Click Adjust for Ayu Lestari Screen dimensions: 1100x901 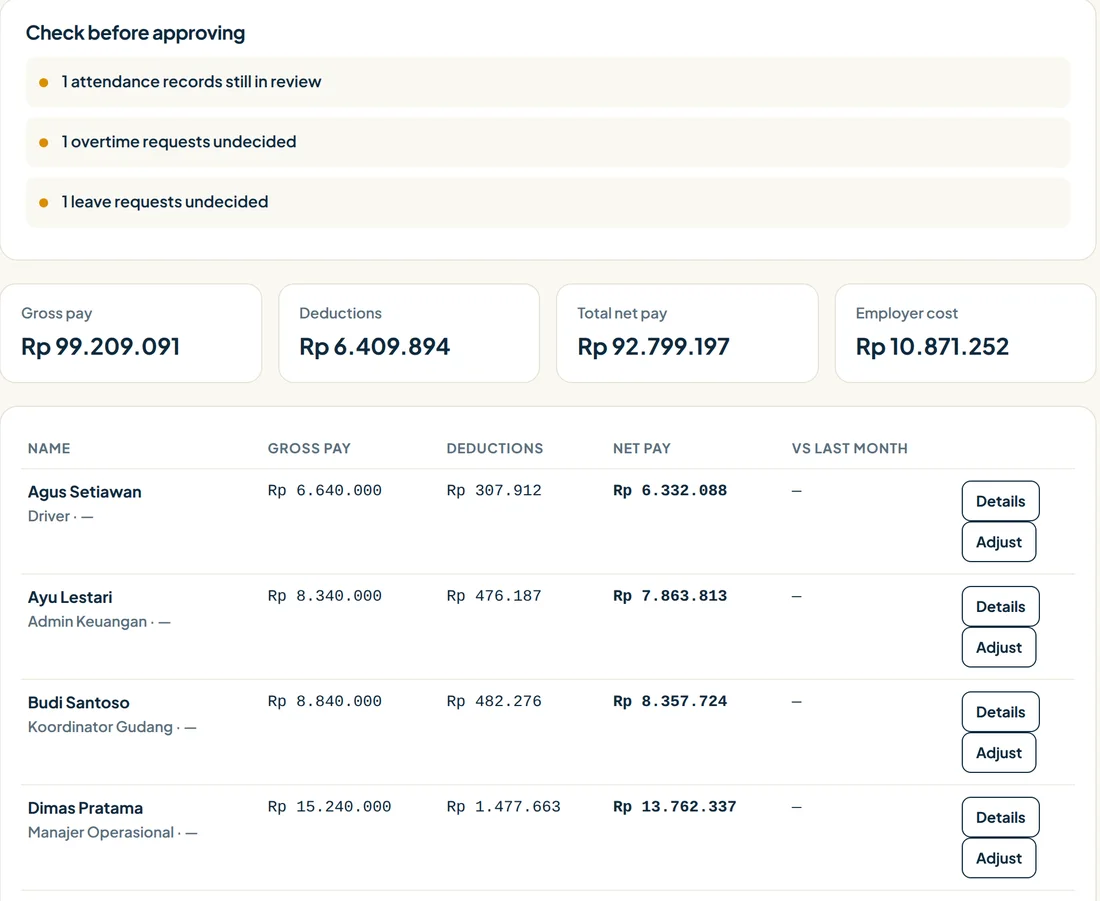[x=999, y=647]
